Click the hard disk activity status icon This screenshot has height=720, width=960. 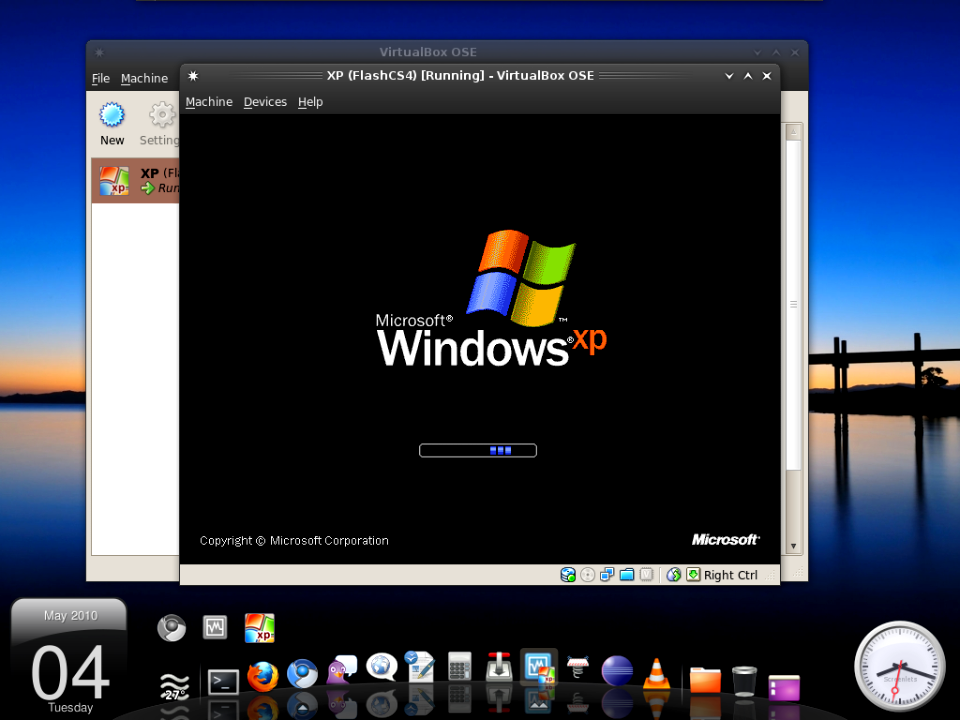point(568,574)
